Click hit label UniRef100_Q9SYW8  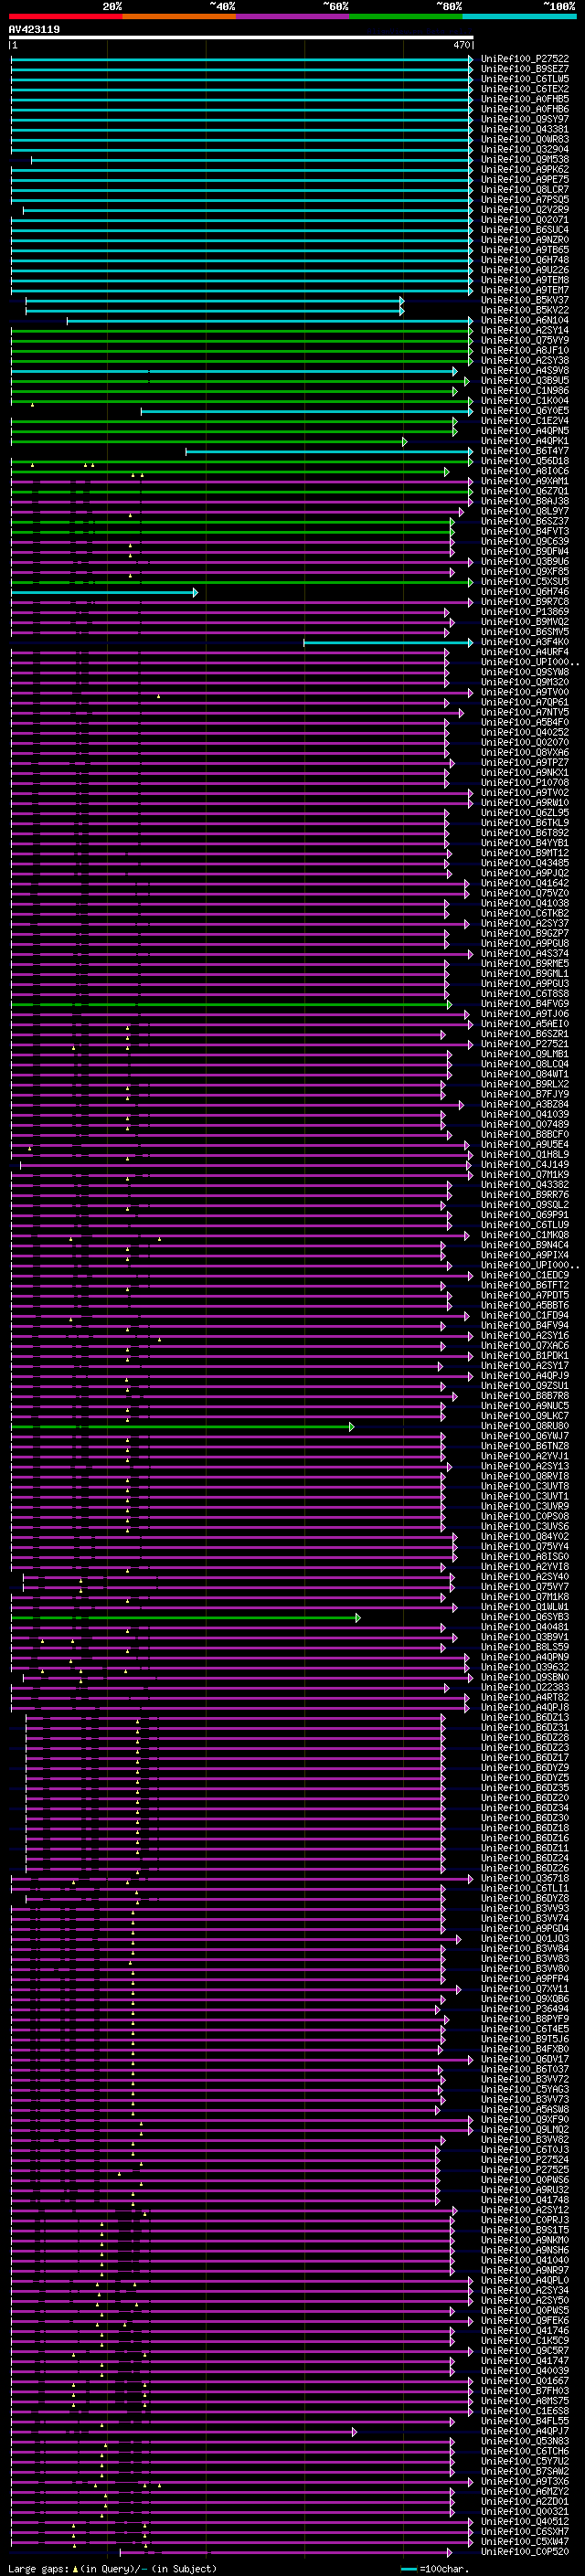[x=525, y=672]
